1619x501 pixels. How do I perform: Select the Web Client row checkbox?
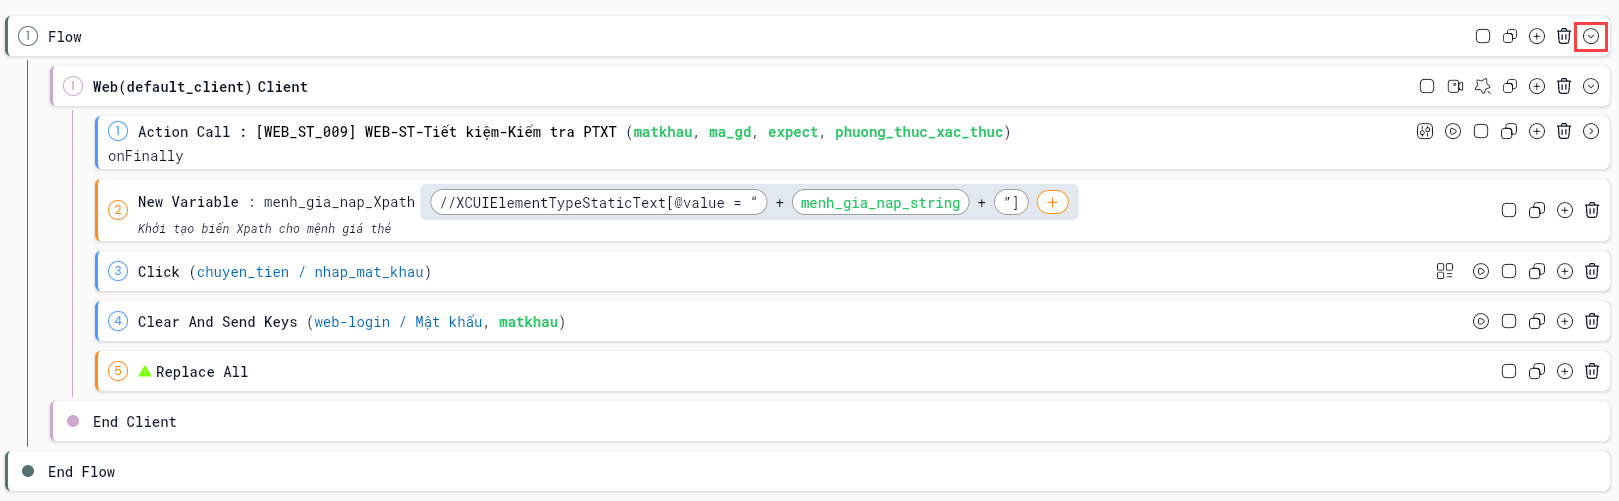pos(1427,87)
